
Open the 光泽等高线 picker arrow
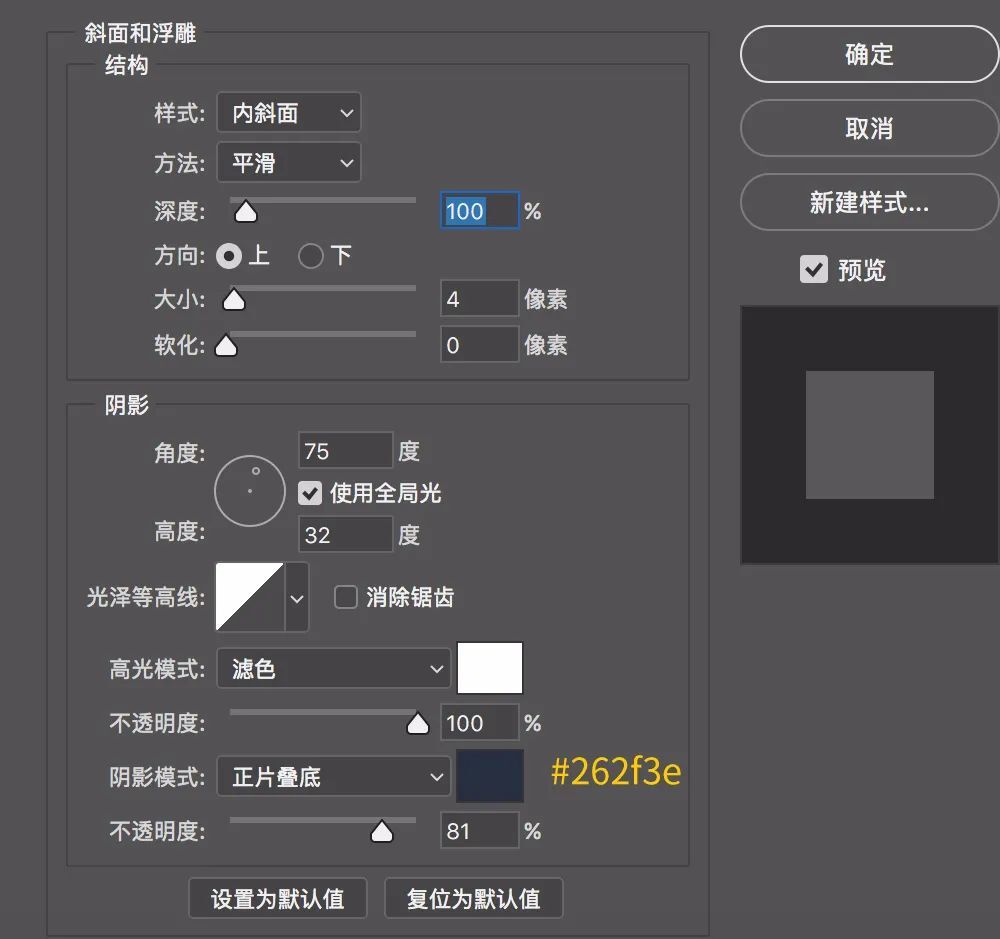[x=297, y=598]
